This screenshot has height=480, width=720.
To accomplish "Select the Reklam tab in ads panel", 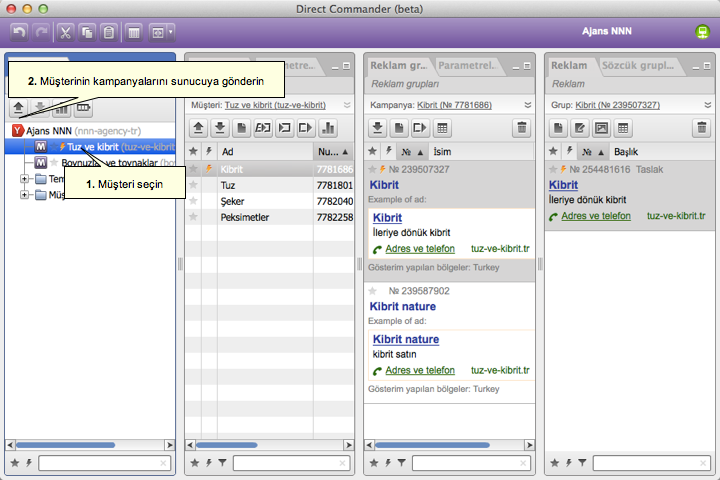I will (x=569, y=66).
